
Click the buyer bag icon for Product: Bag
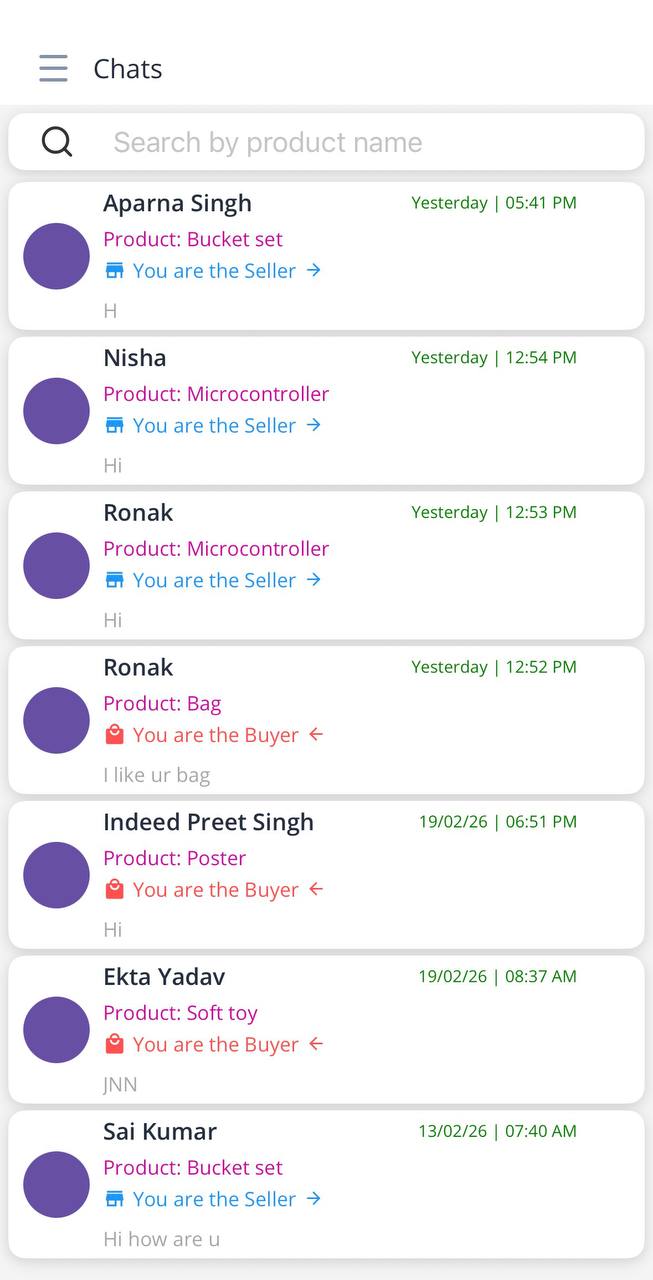(x=115, y=735)
